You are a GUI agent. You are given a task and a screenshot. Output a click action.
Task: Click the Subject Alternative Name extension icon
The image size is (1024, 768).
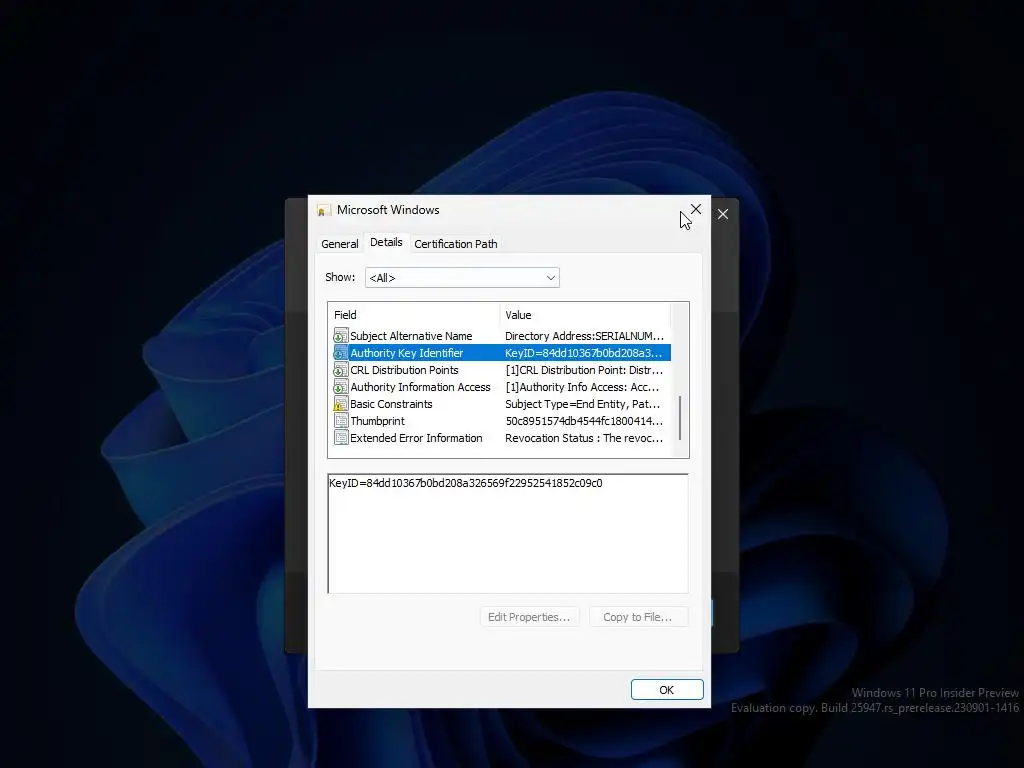coord(340,336)
